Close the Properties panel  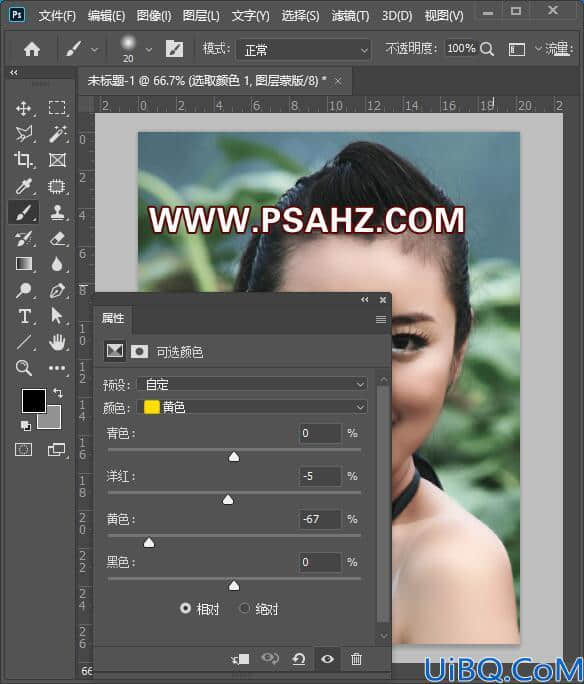pos(383,300)
